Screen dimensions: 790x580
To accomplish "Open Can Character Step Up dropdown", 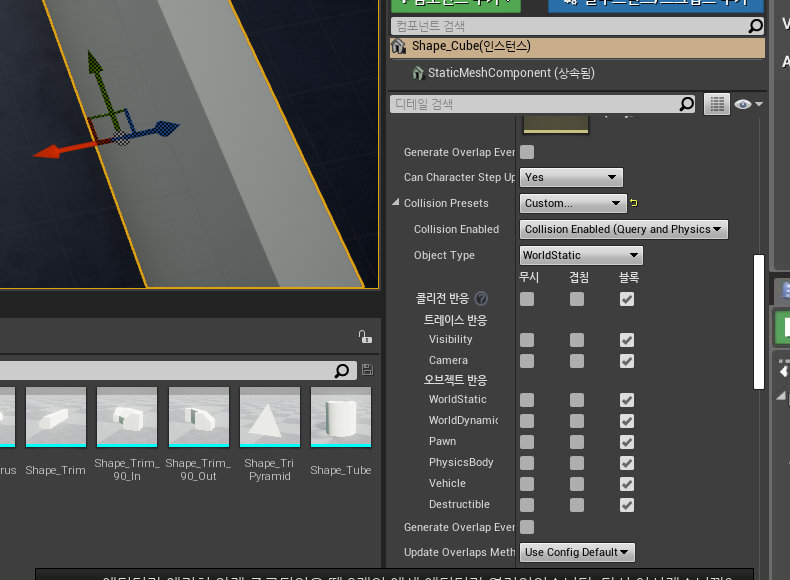I will point(571,177).
